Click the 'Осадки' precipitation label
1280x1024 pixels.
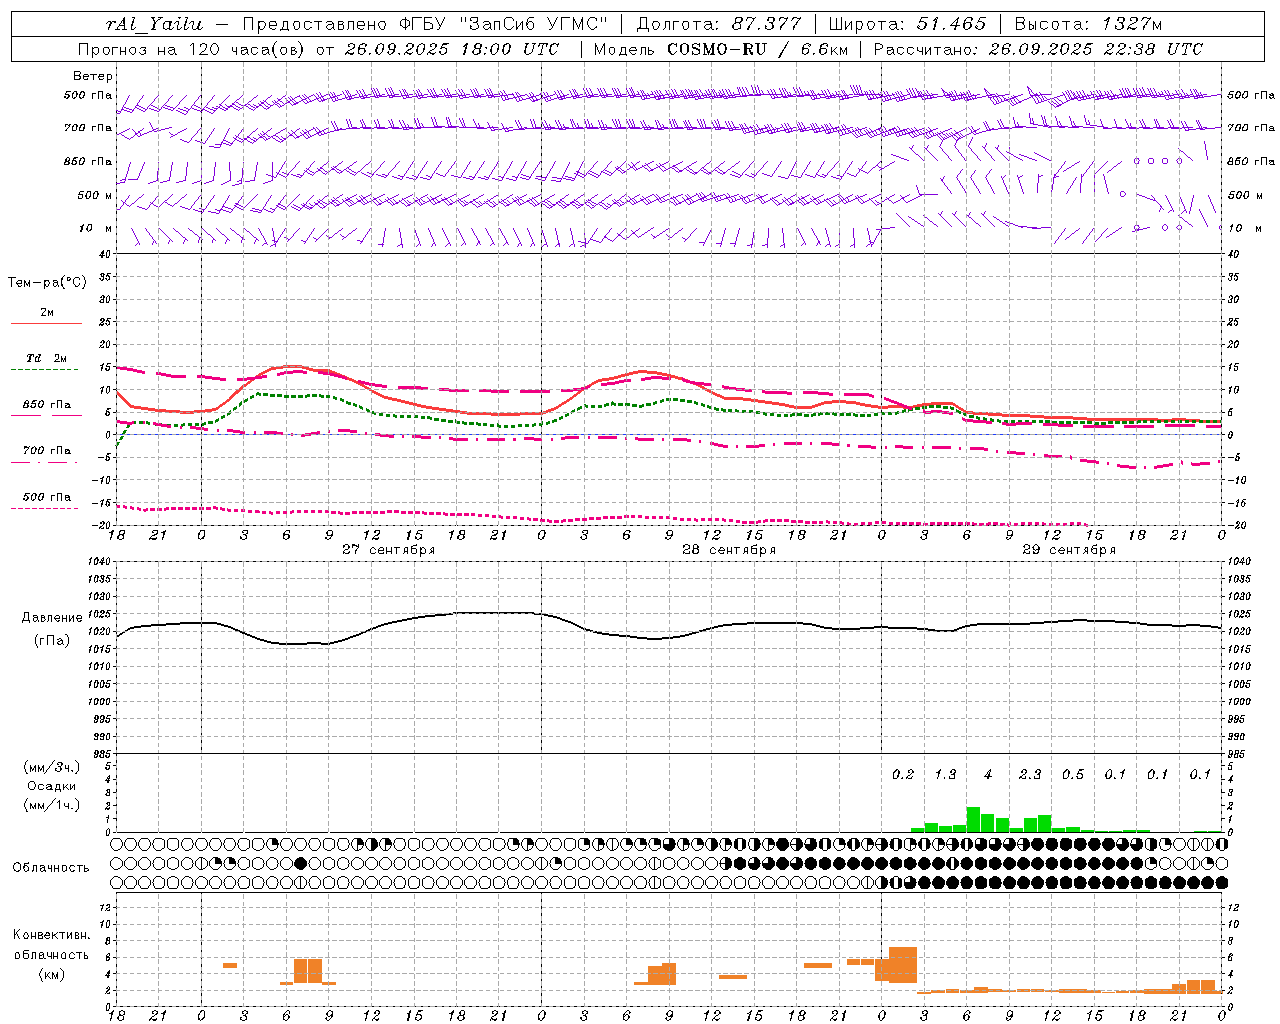tap(51, 786)
